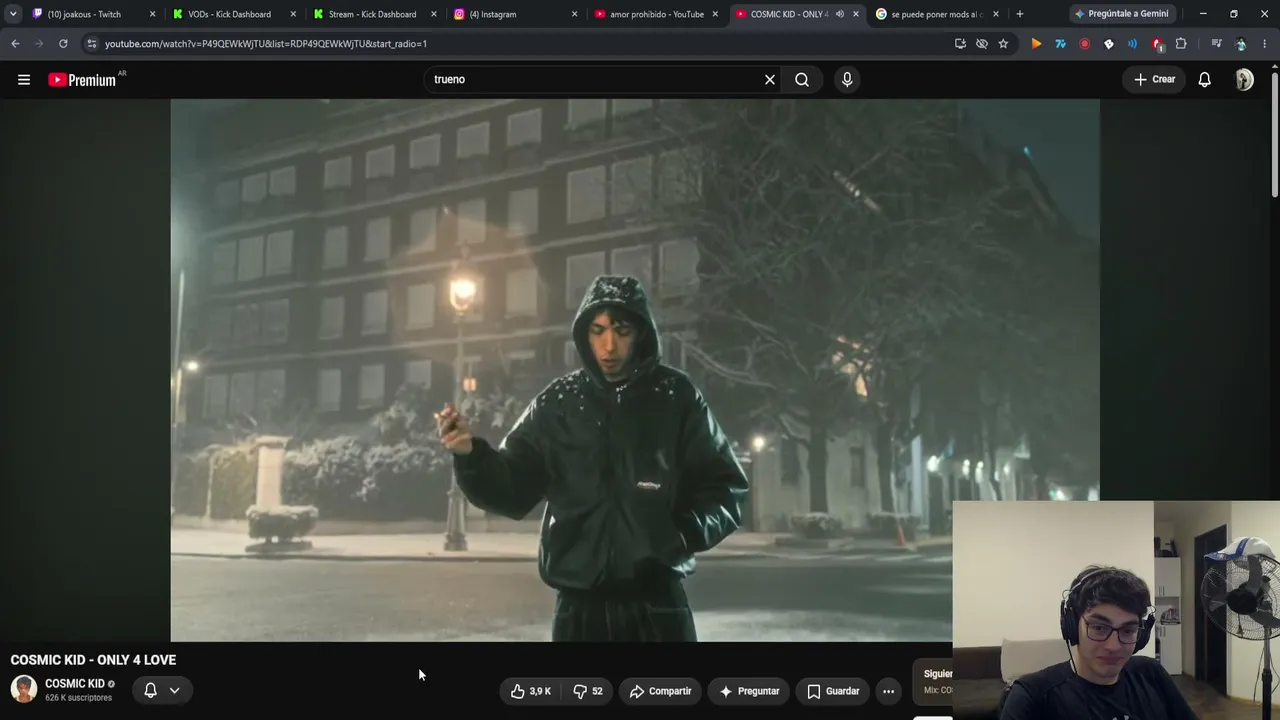Open the YouTube guide hamburger menu

[24, 80]
